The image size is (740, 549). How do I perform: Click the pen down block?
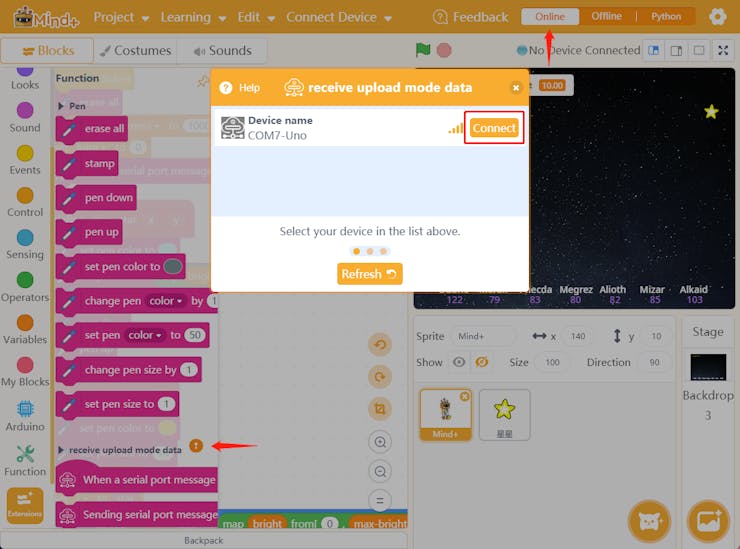tap(96, 198)
